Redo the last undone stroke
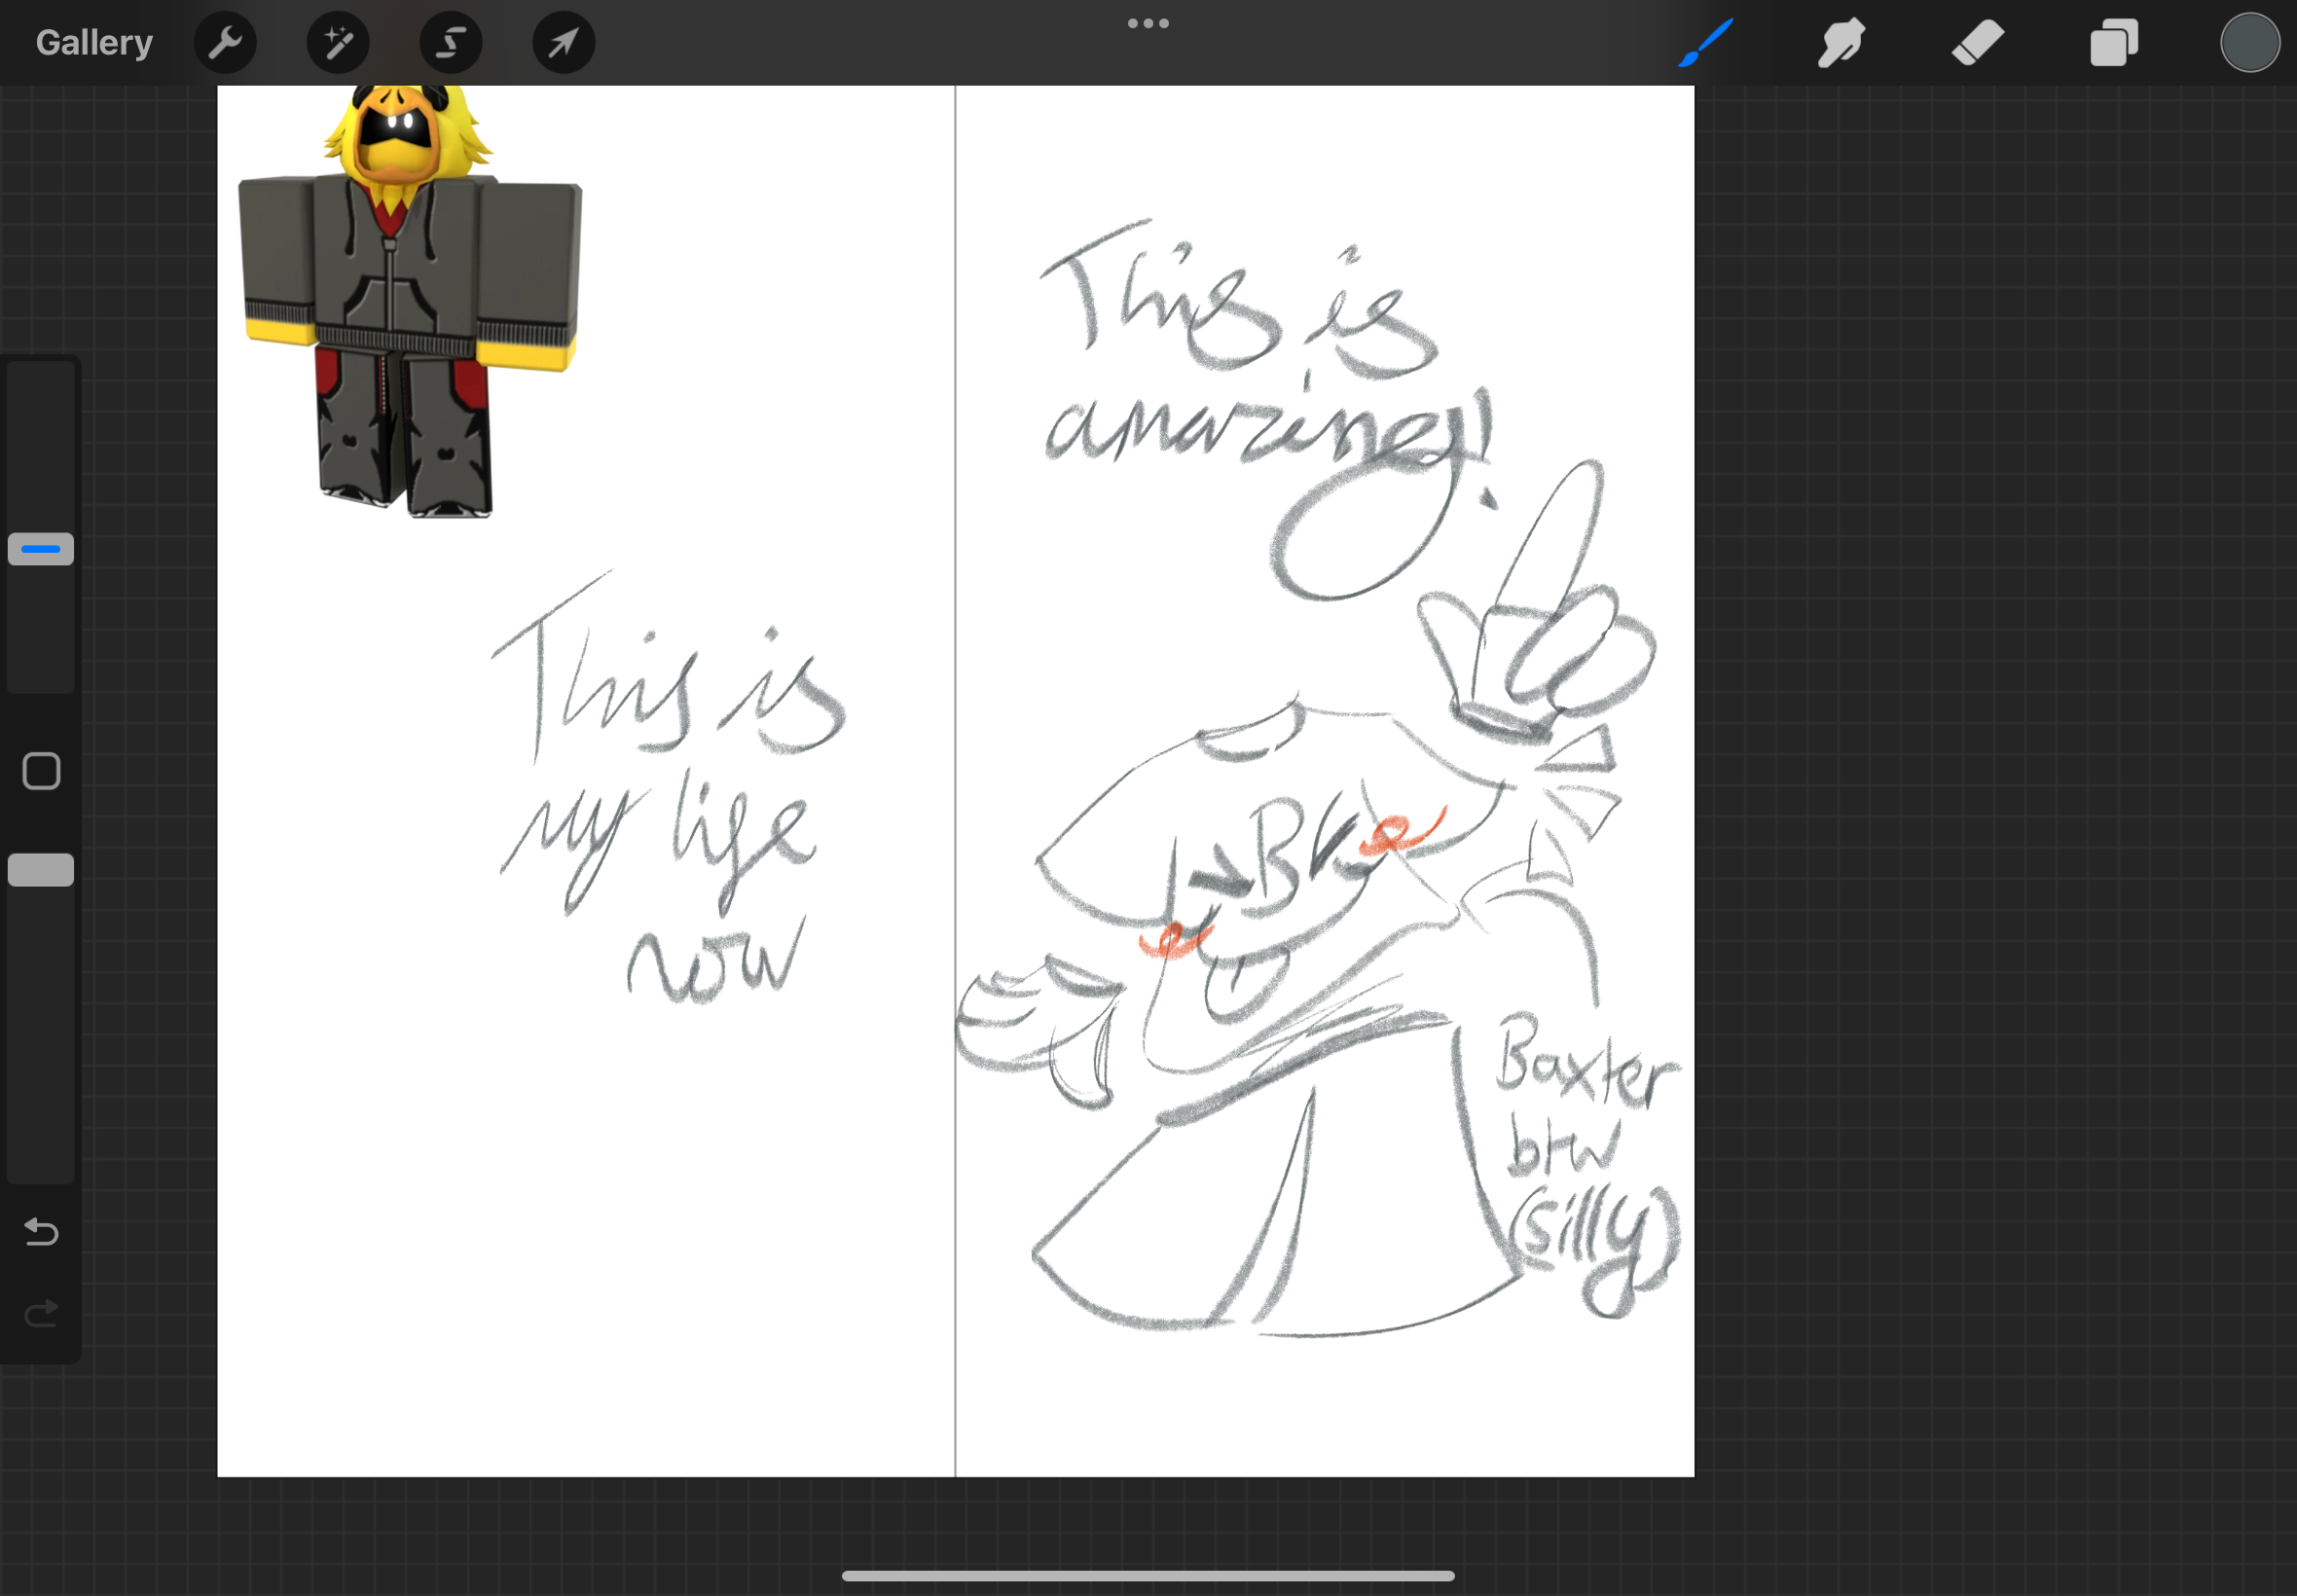 [x=41, y=1313]
